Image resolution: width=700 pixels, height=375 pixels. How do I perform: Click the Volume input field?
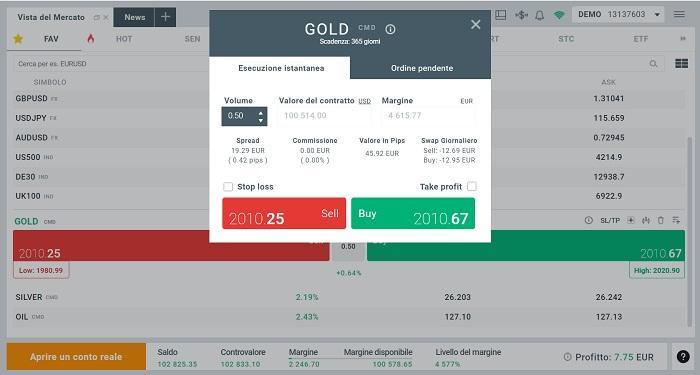(x=244, y=116)
